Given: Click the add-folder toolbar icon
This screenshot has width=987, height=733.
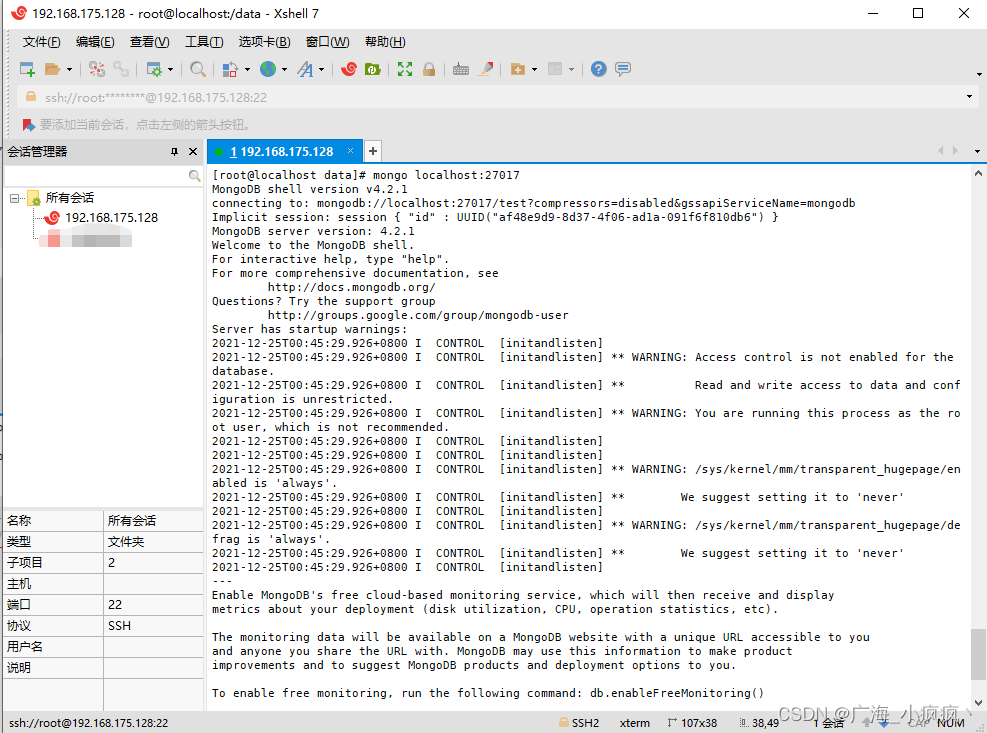Looking at the screenshot, I should pyautogui.click(x=517, y=69).
